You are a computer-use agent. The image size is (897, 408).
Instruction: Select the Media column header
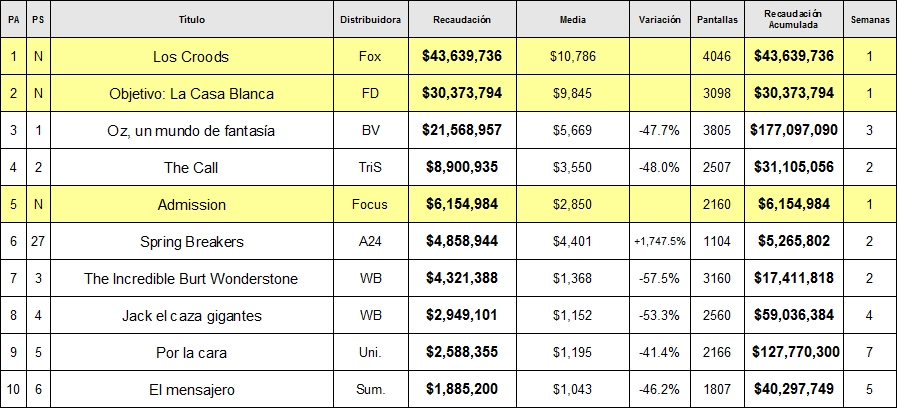click(x=572, y=20)
